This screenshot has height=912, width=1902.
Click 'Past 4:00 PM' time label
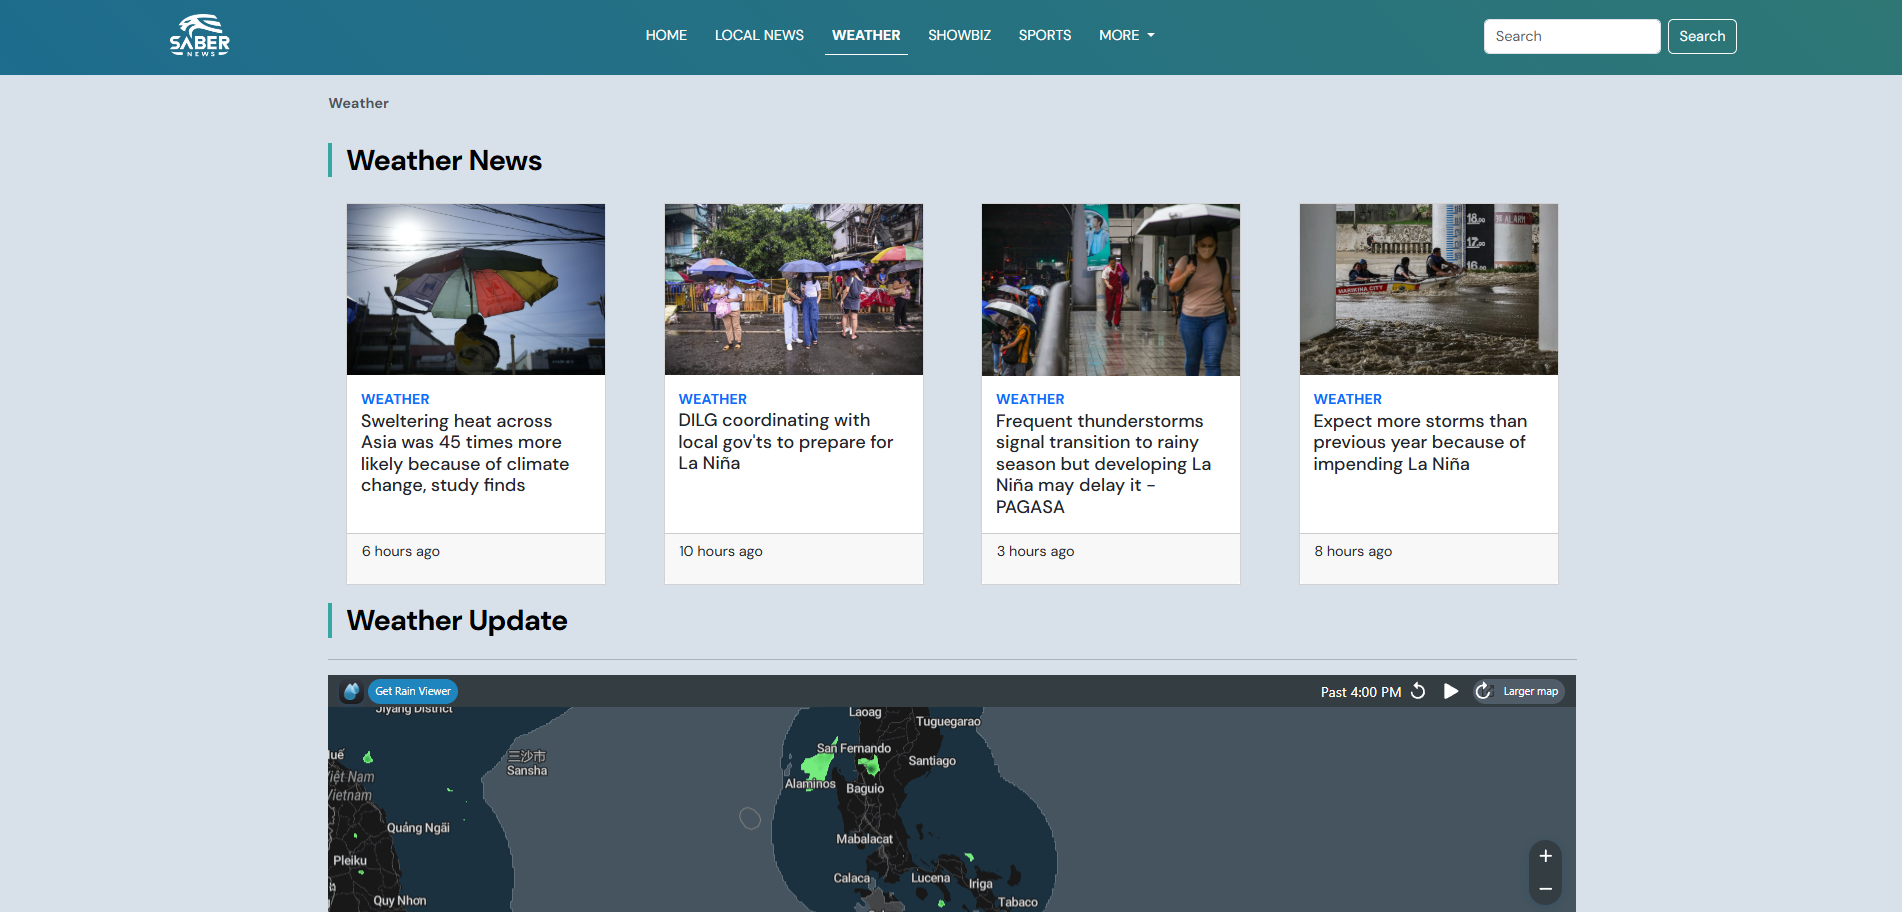(1361, 692)
